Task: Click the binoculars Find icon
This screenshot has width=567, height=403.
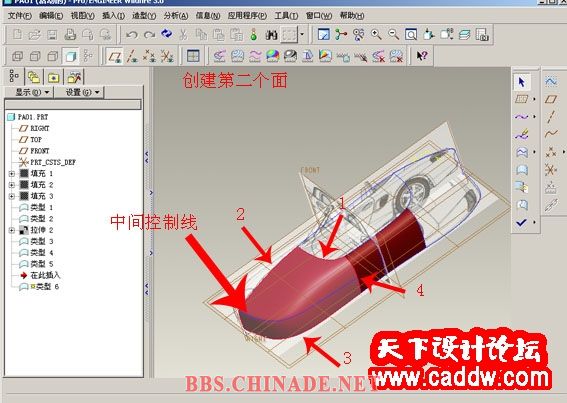Action: pyautogui.click(x=271, y=35)
